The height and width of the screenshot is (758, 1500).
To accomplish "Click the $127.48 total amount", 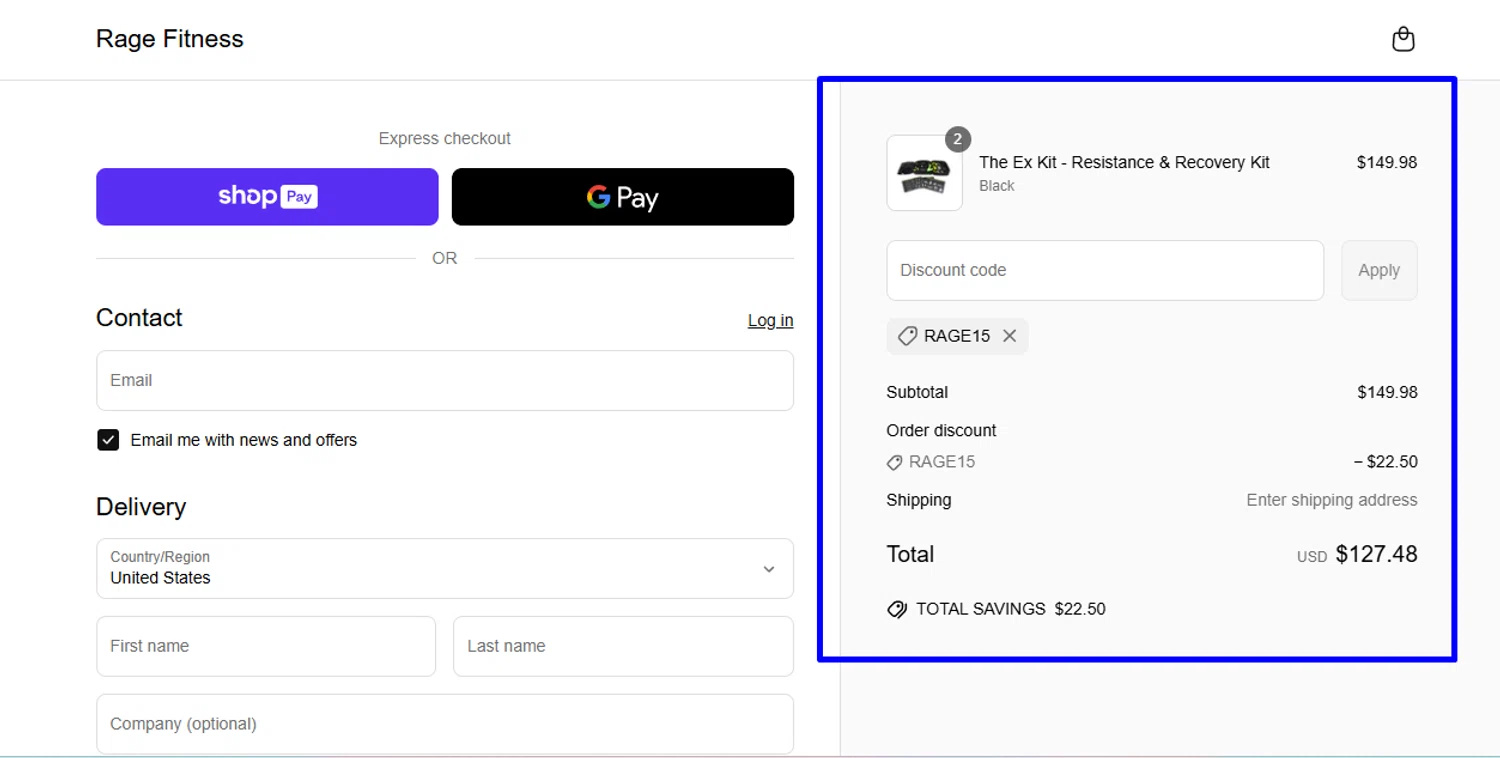I will point(1377,554).
